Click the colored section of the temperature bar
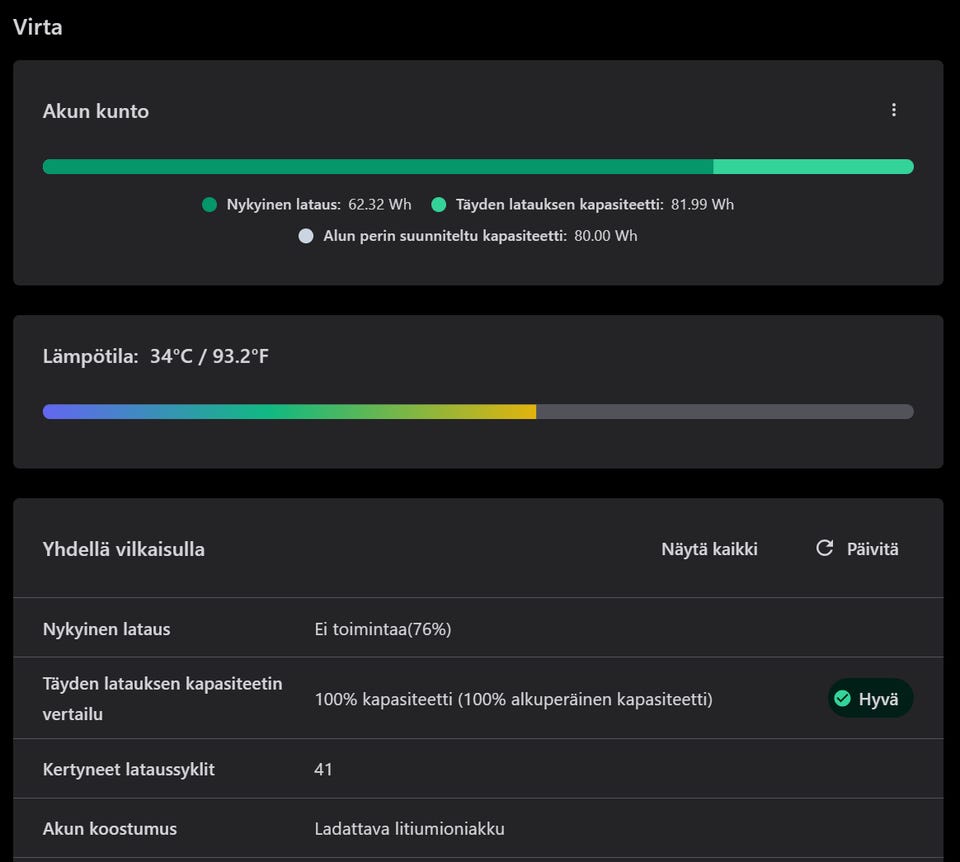 [x=289, y=411]
